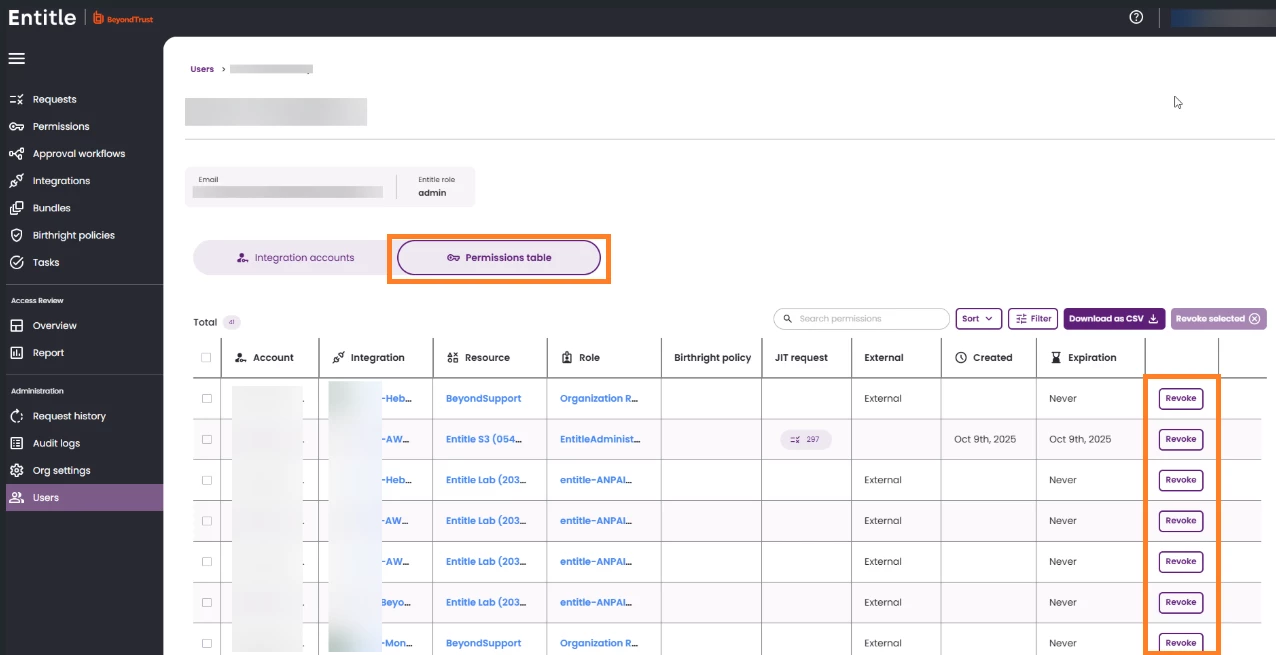The height and width of the screenshot is (655, 1276).
Task: Click the hourglass icon in Expiration header
Action: [1056, 357]
